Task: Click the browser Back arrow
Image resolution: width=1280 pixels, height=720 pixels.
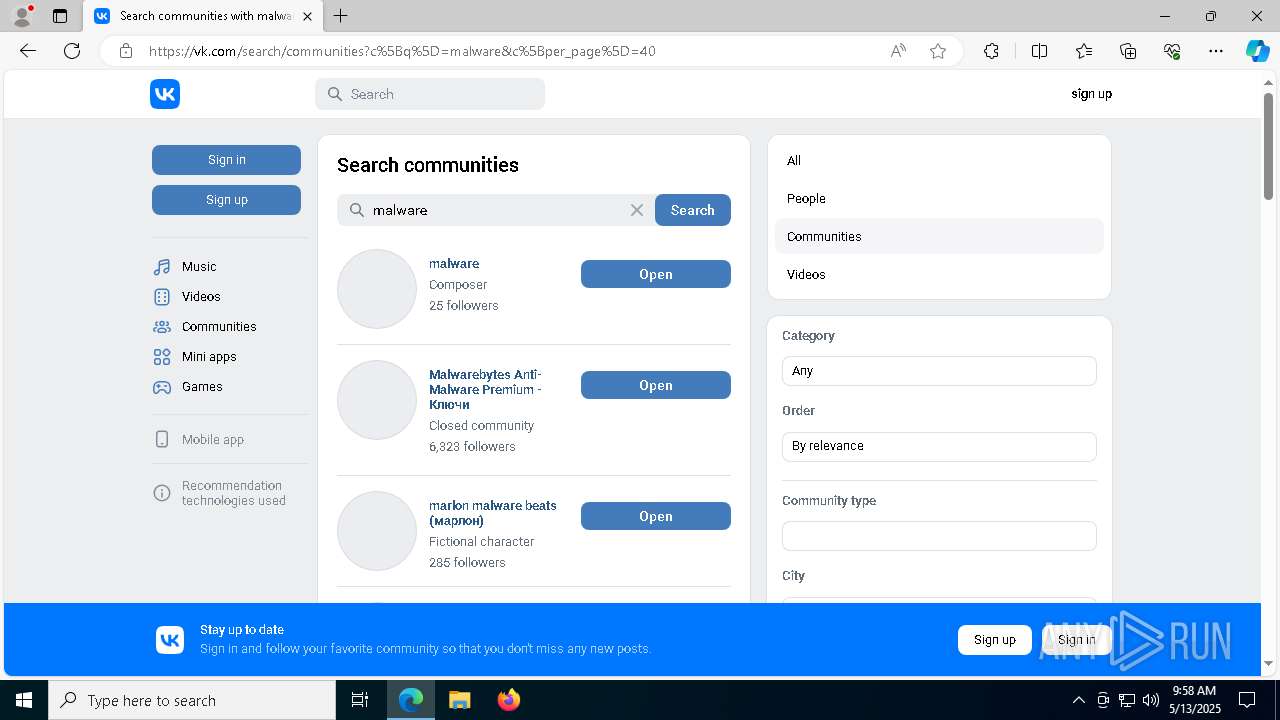Action: coord(28,51)
